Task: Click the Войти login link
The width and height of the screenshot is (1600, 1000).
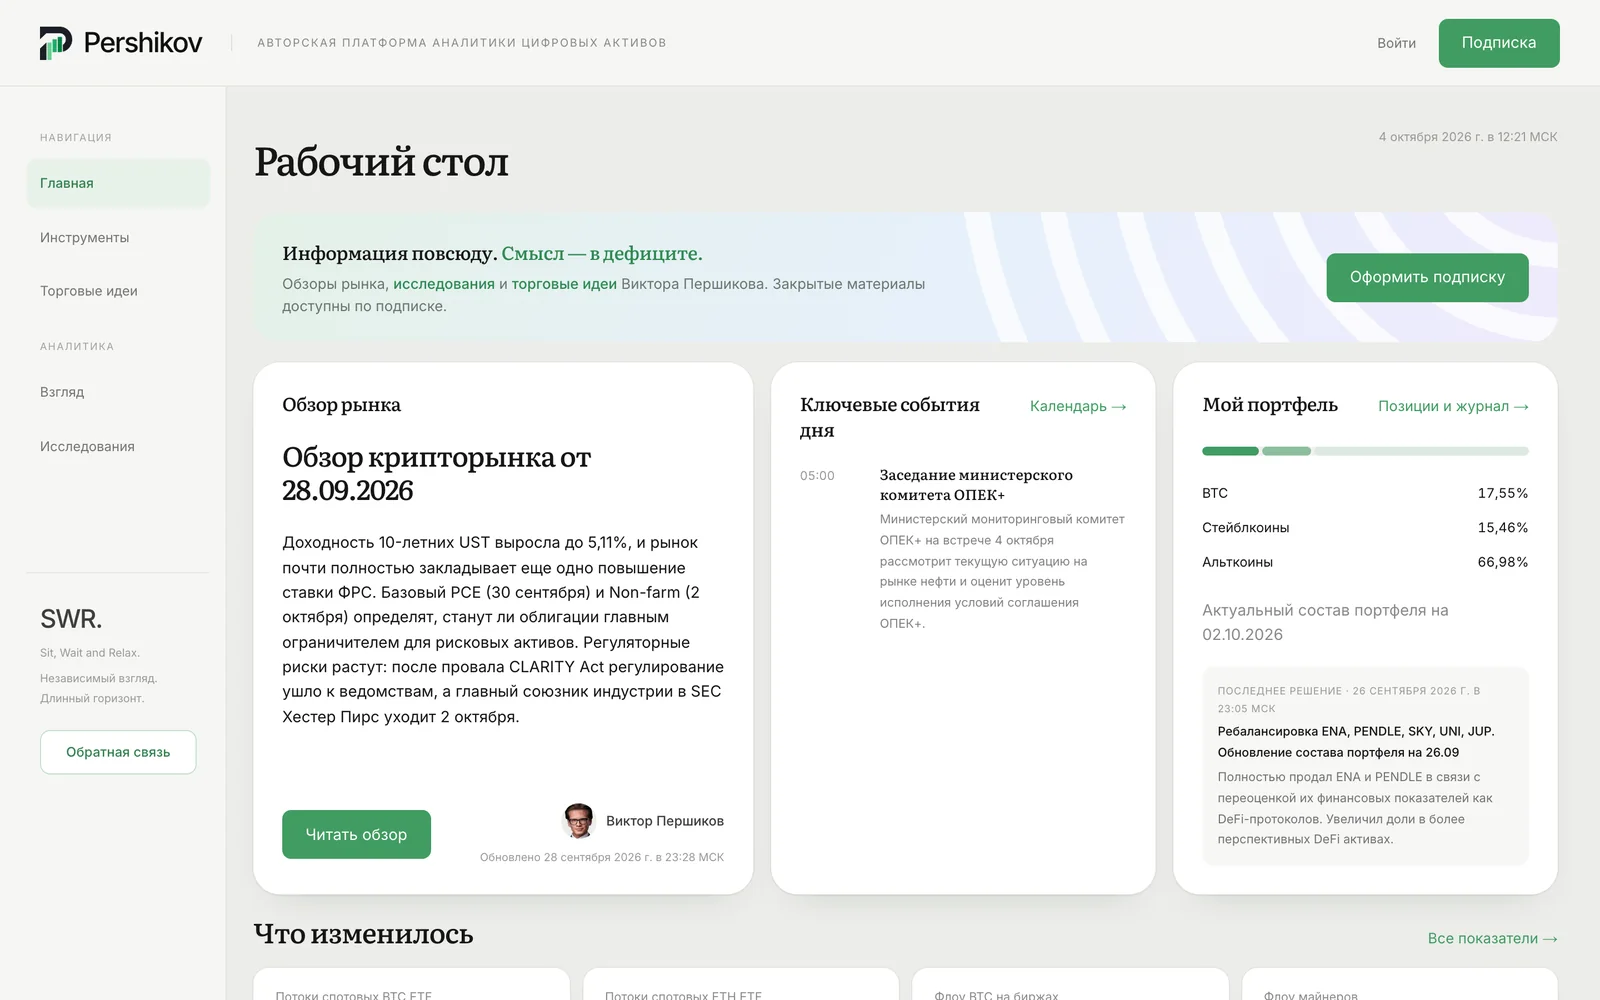Action: 1396,43
